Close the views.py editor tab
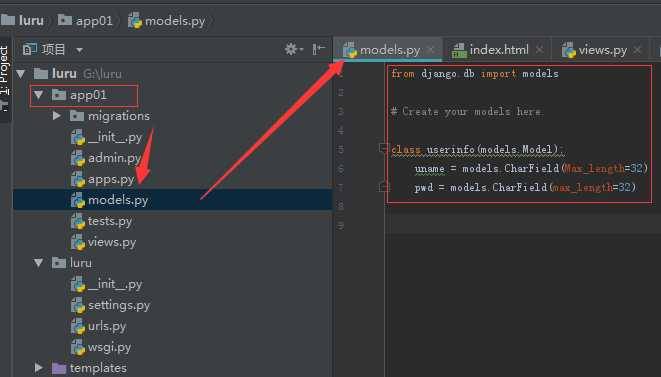Image resolution: width=661 pixels, height=377 pixels. pyautogui.click(x=637, y=50)
